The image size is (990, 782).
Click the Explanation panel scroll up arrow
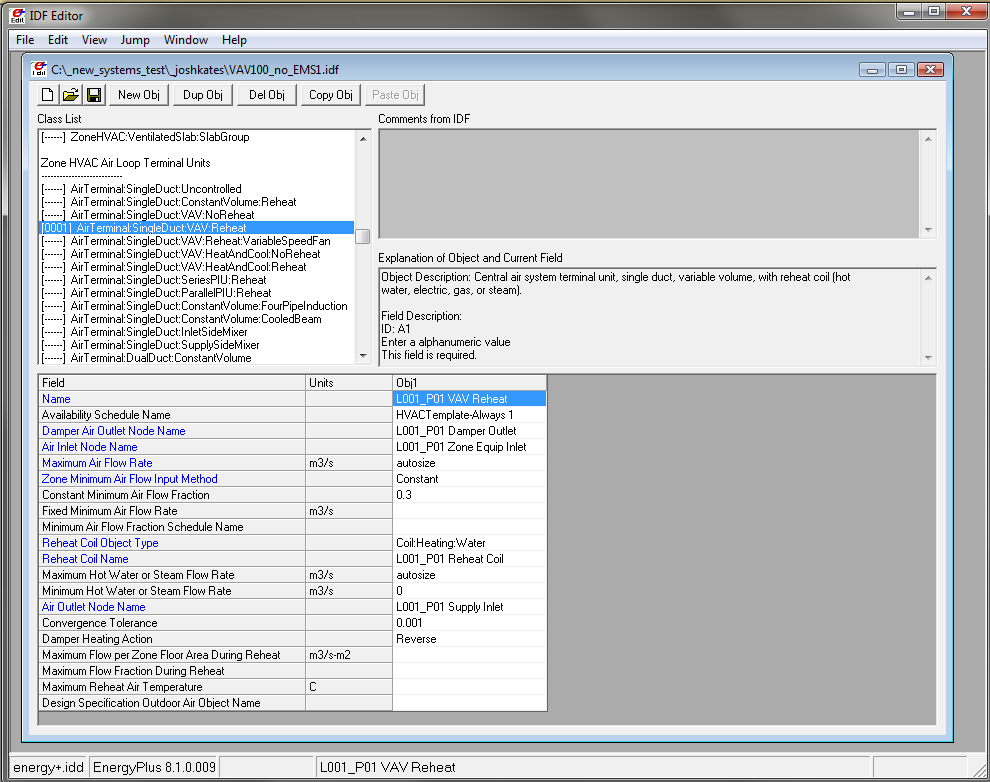coord(928,278)
